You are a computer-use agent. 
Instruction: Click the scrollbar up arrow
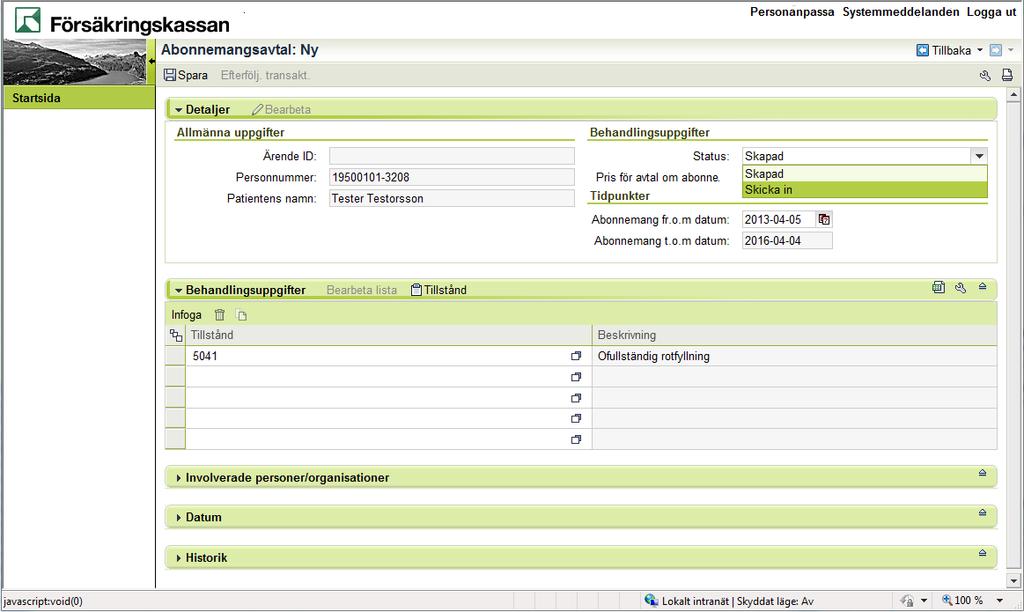[x=1014, y=95]
